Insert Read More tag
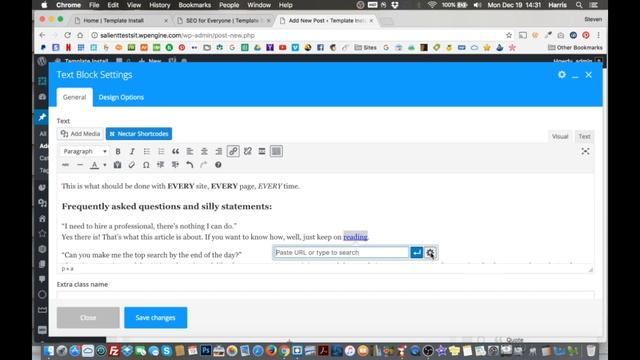 click(262, 151)
